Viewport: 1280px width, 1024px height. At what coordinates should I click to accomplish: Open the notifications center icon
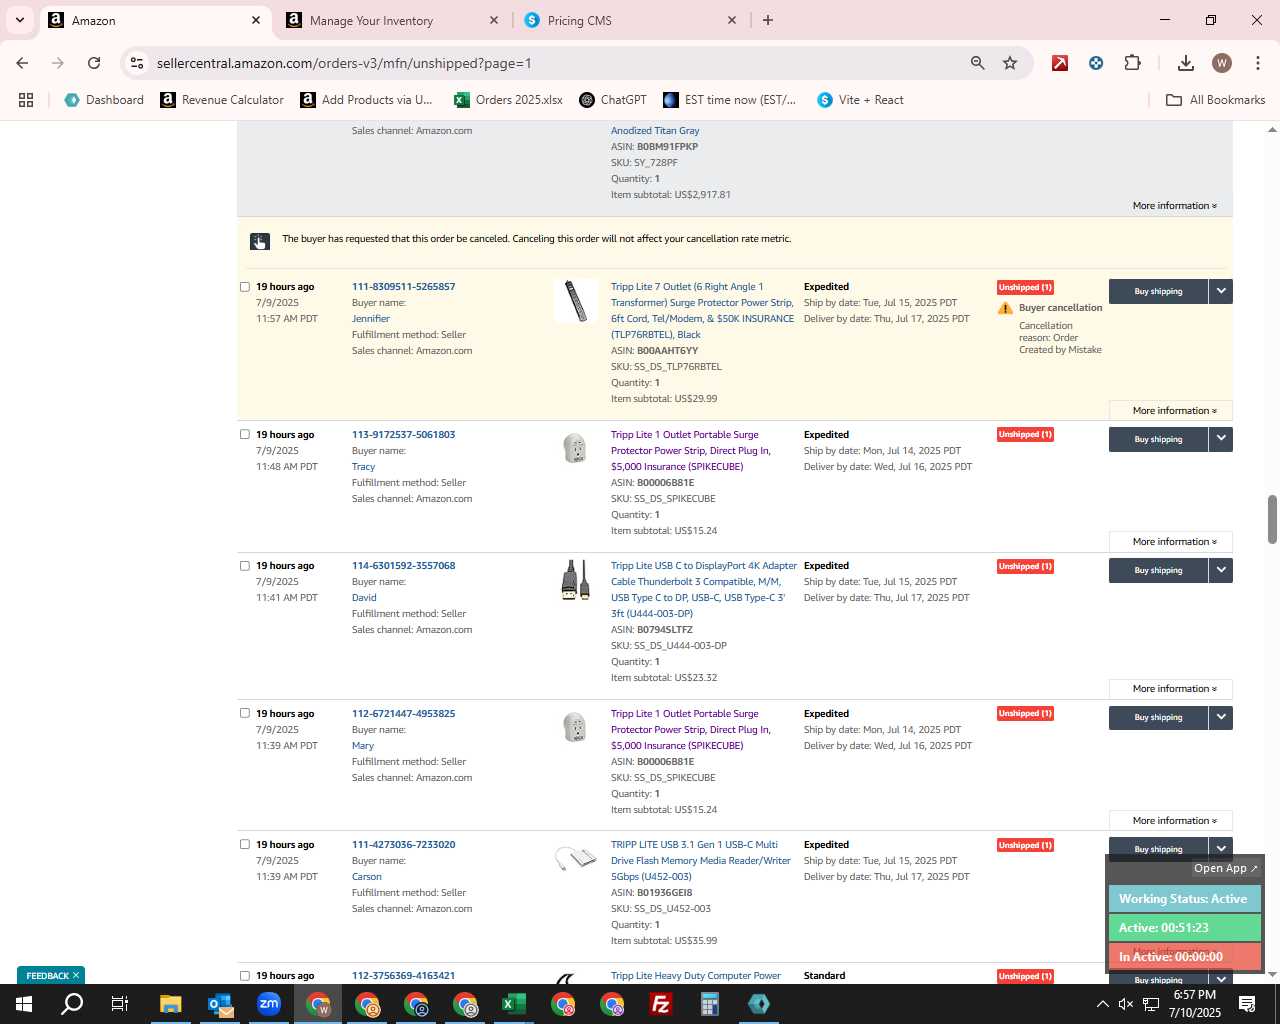tap(1247, 1004)
